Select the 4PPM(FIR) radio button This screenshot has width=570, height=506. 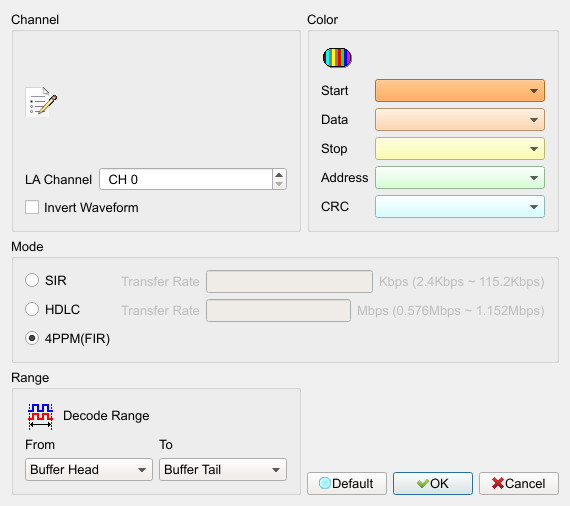point(32,338)
